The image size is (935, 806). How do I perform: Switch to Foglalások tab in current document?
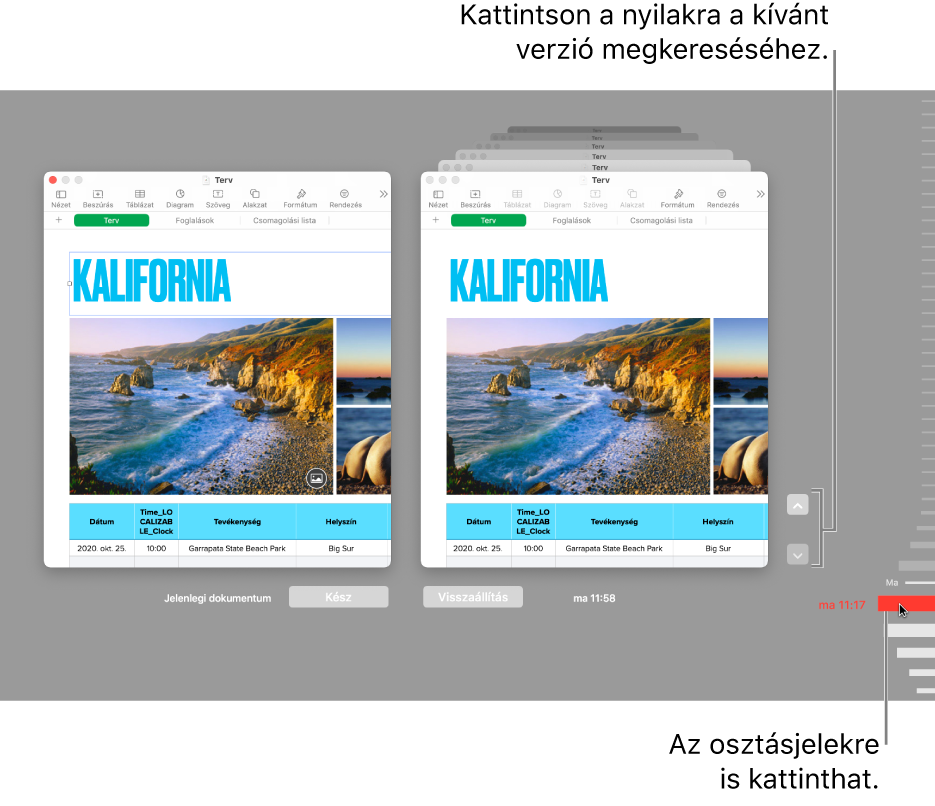[x=194, y=221]
